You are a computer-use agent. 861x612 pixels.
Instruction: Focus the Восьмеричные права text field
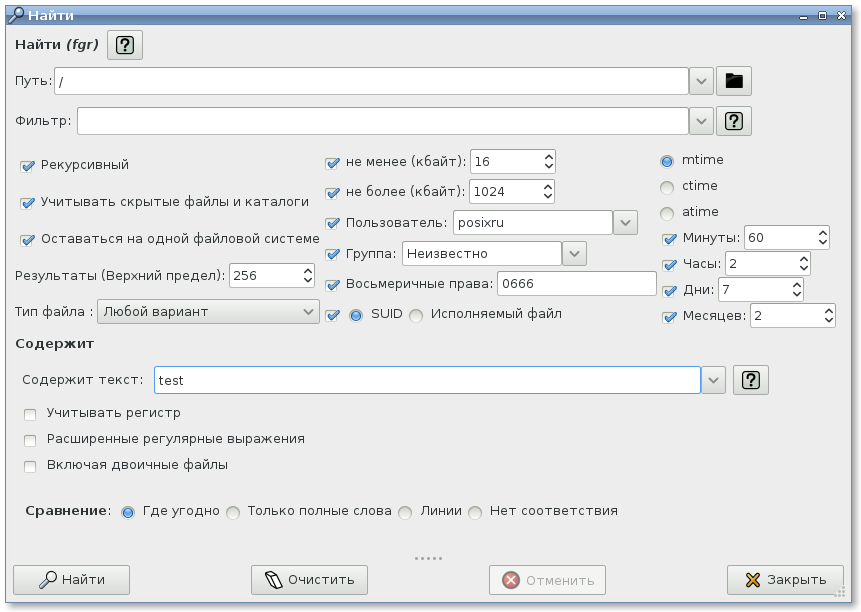[x=577, y=284]
